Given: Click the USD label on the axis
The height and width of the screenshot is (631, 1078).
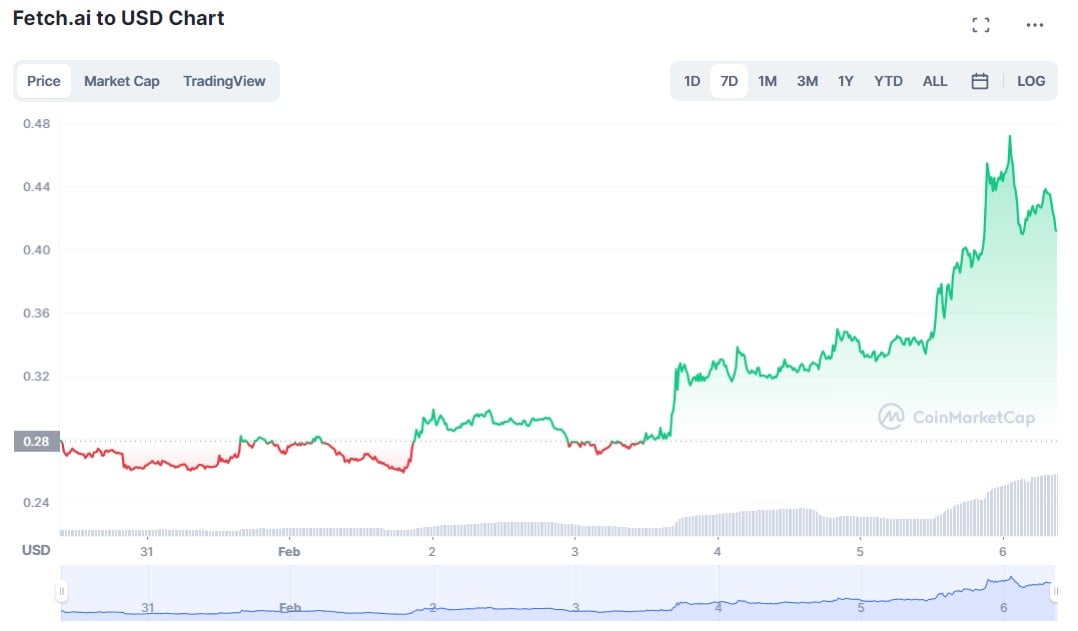Looking at the screenshot, I should 35,549.
